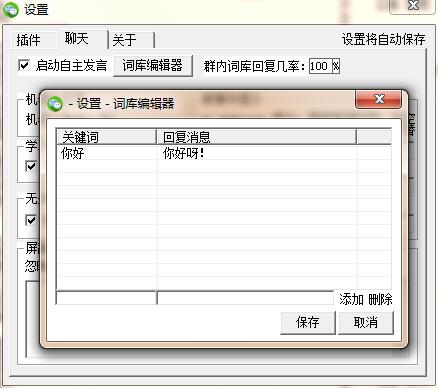Switch to the 聊天 tab
The height and width of the screenshot is (388, 438).
(77, 39)
